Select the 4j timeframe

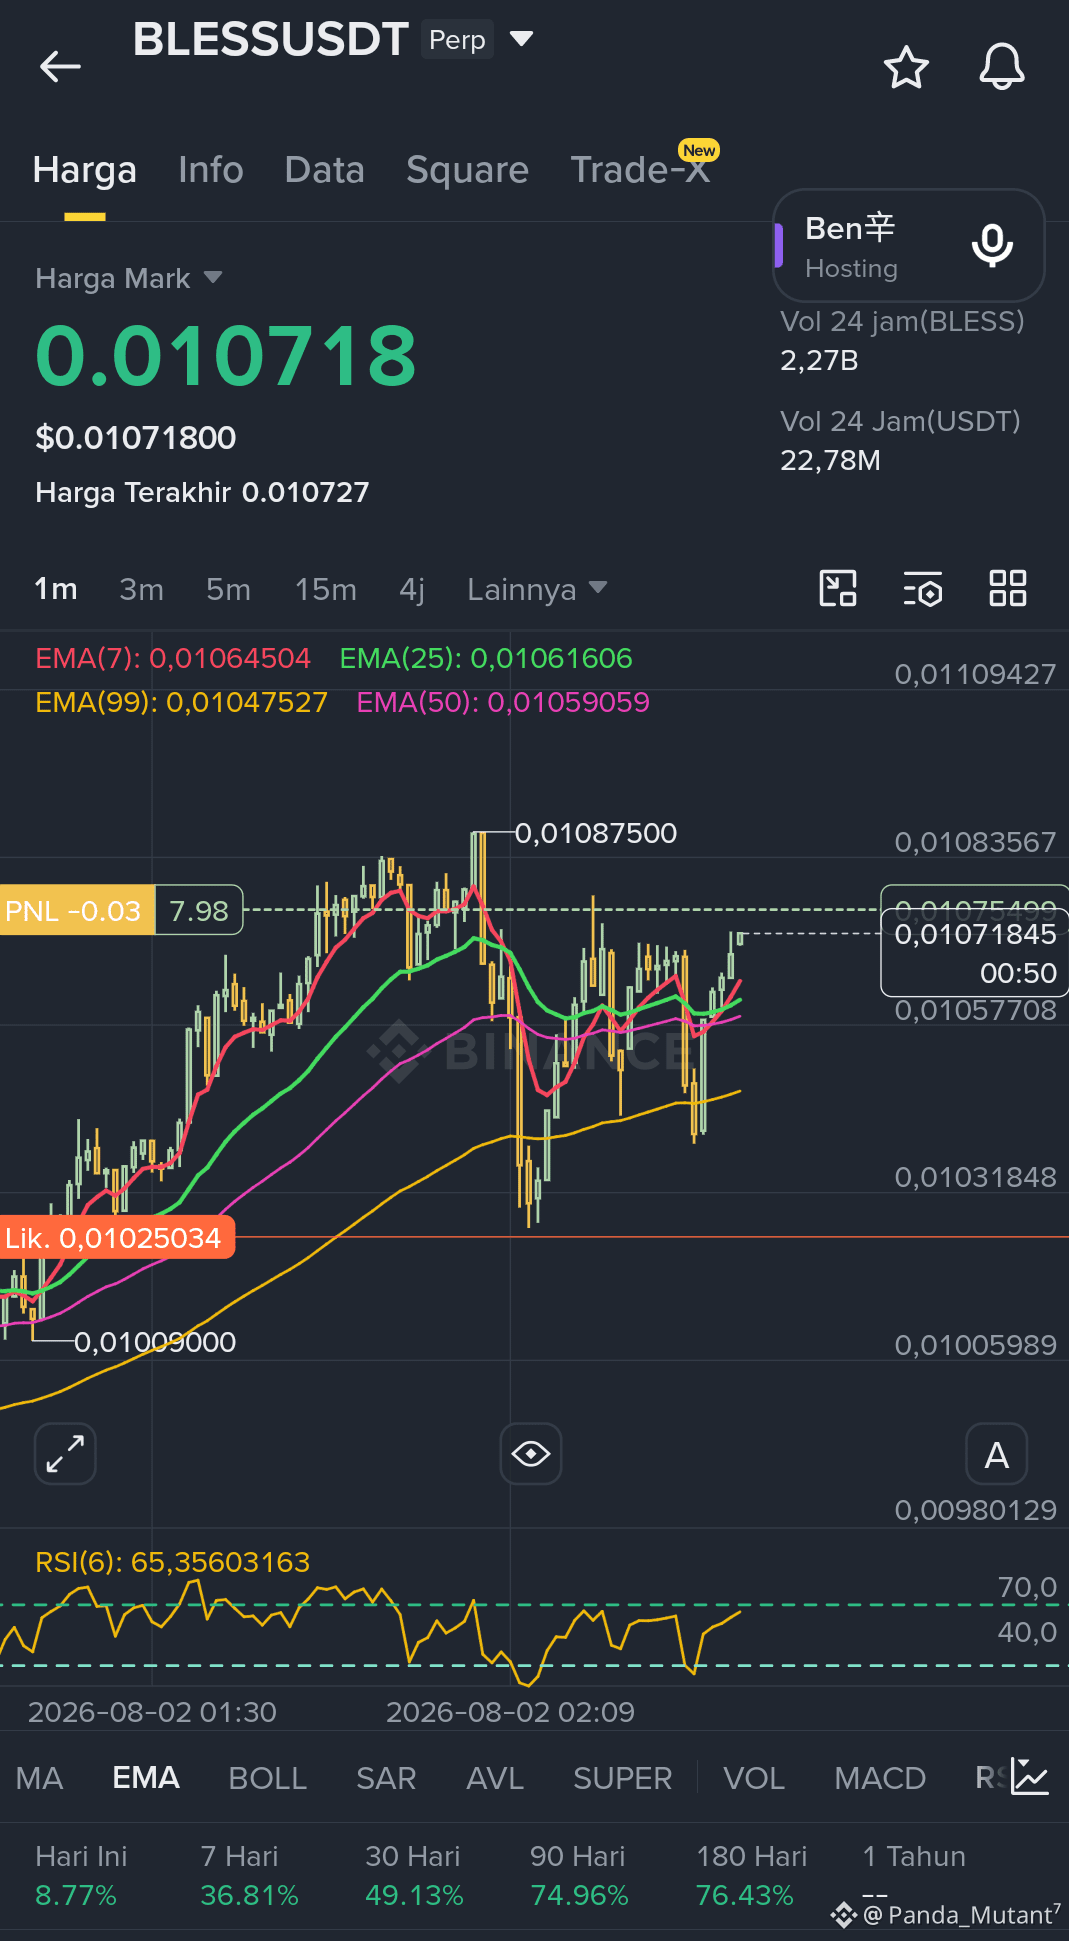tap(412, 589)
